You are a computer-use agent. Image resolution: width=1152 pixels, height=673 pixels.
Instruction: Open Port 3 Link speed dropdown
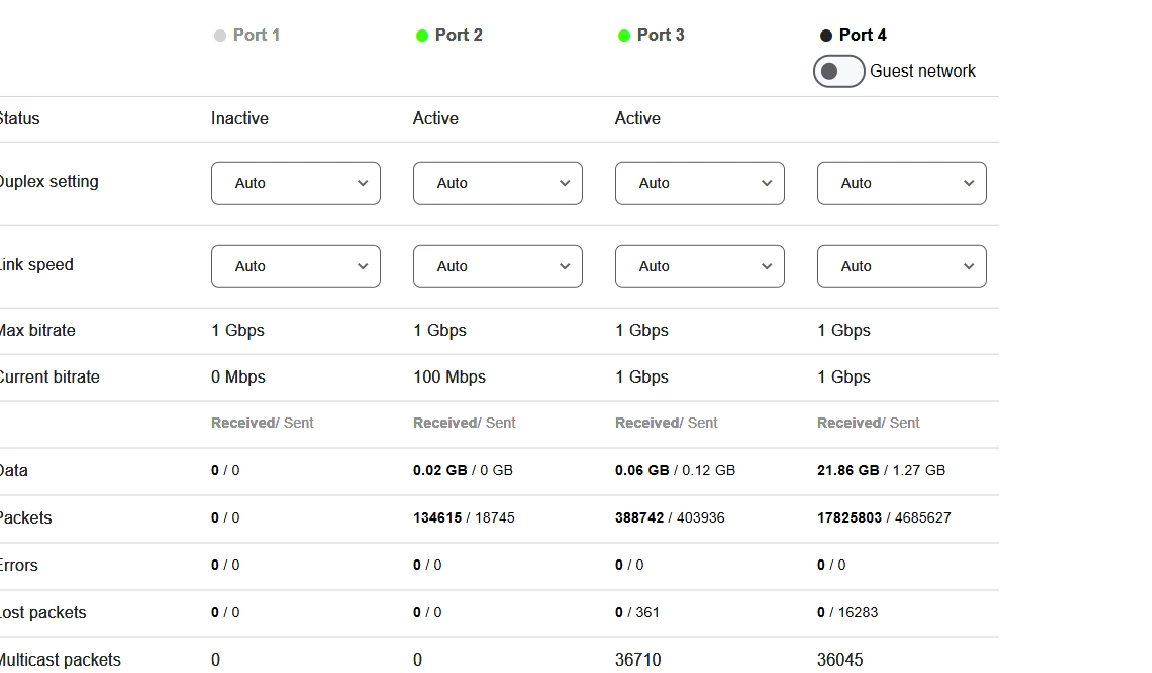pos(700,267)
